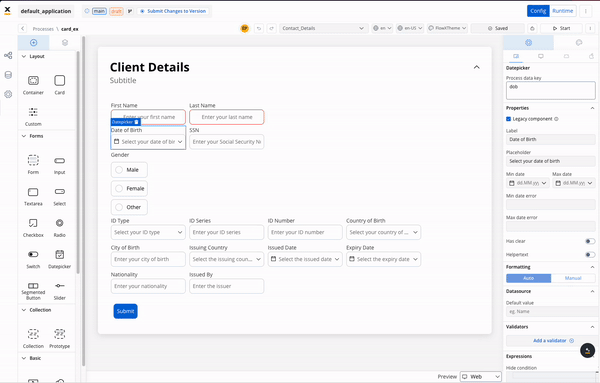The width and height of the screenshot is (600, 383).
Task: Select the Other gender radio option
Action: point(129,207)
